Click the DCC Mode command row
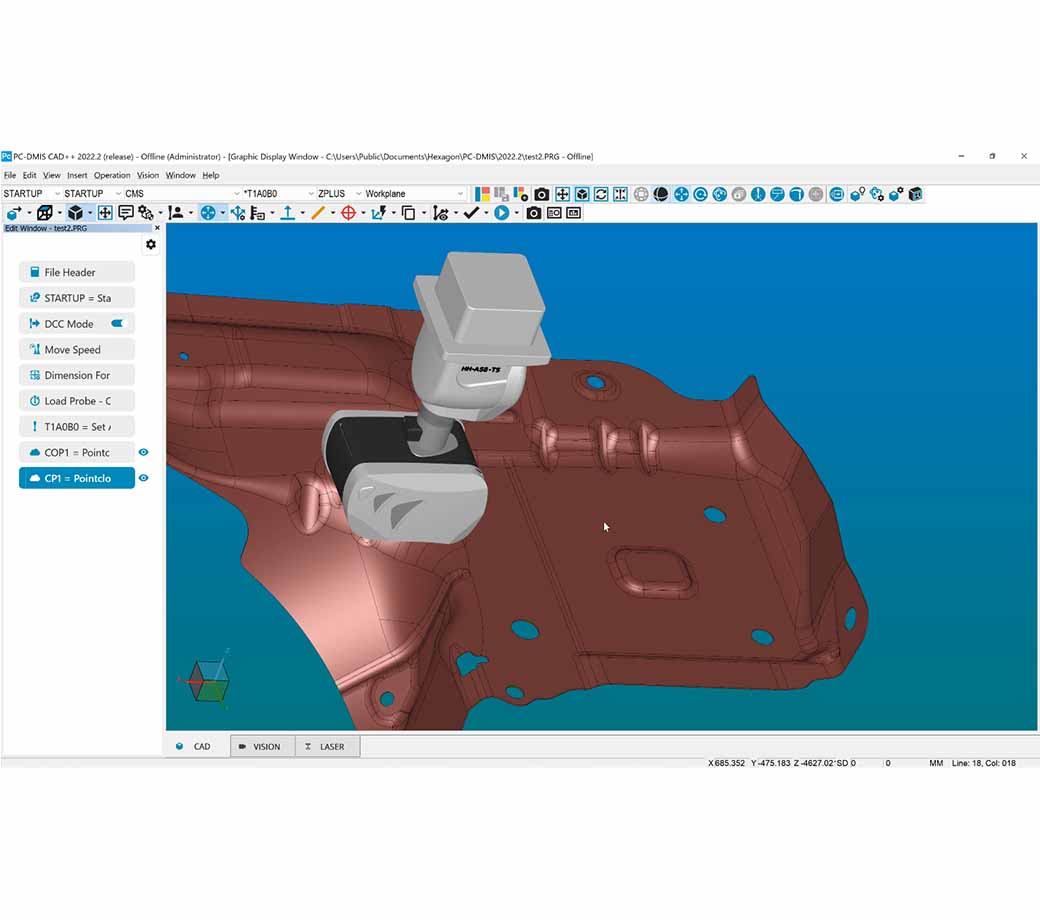The height and width of the screenshot is (920, 1040). tap(77, 324)
